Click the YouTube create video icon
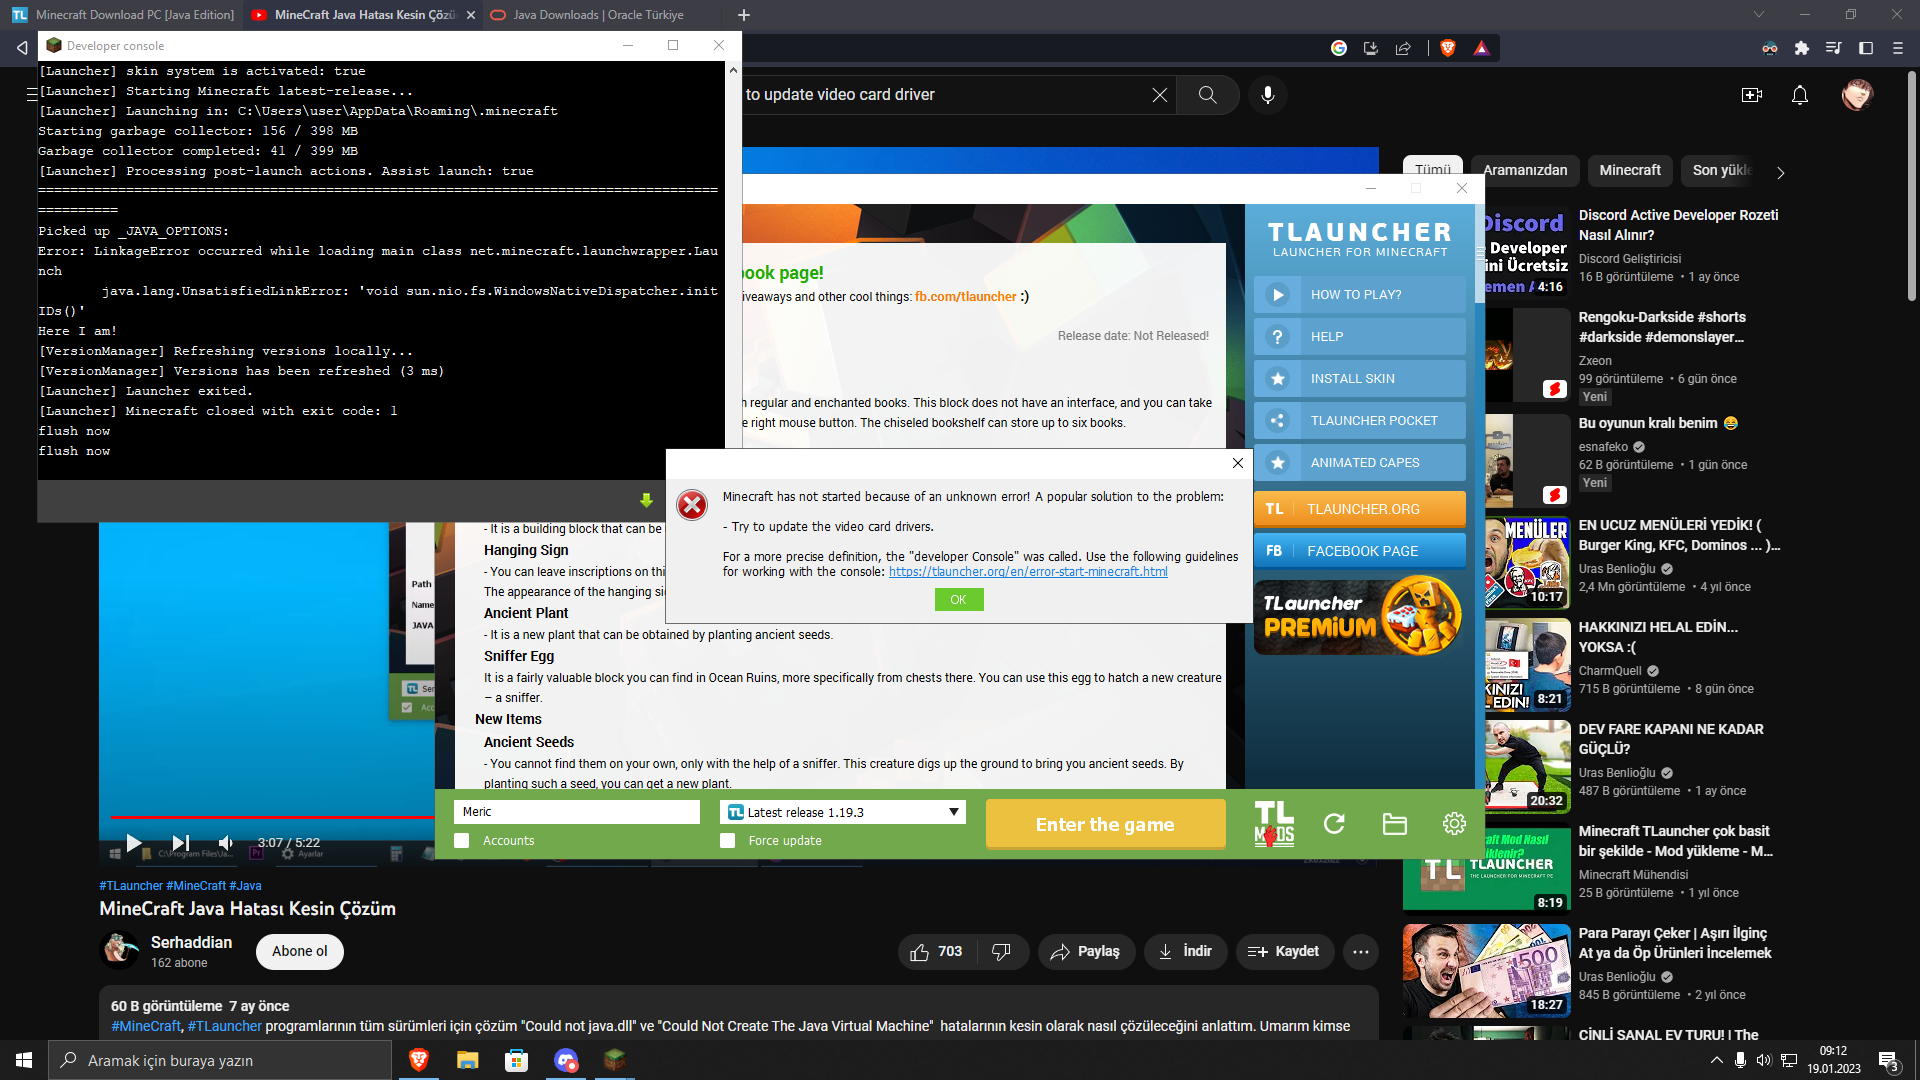This screenshot has width=1920, height=1080. coord(1751,95)
